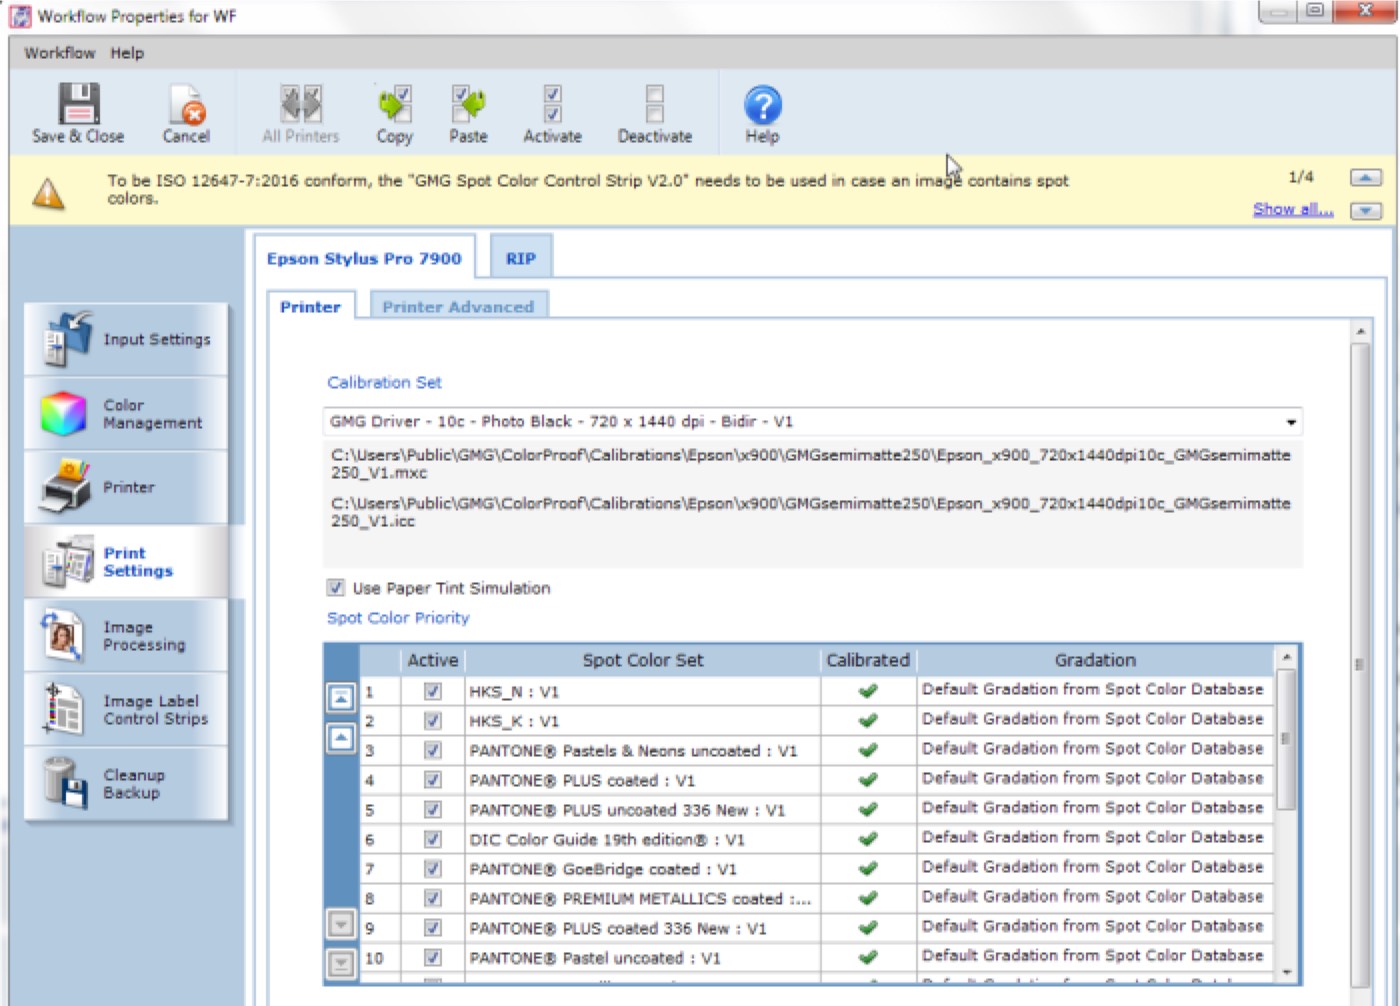Image resolution: width=1400 pixels, height=1006 pixels.
Task: Toggle Use Paper Tint Simulation checkbox
Action: coord(336,588)
